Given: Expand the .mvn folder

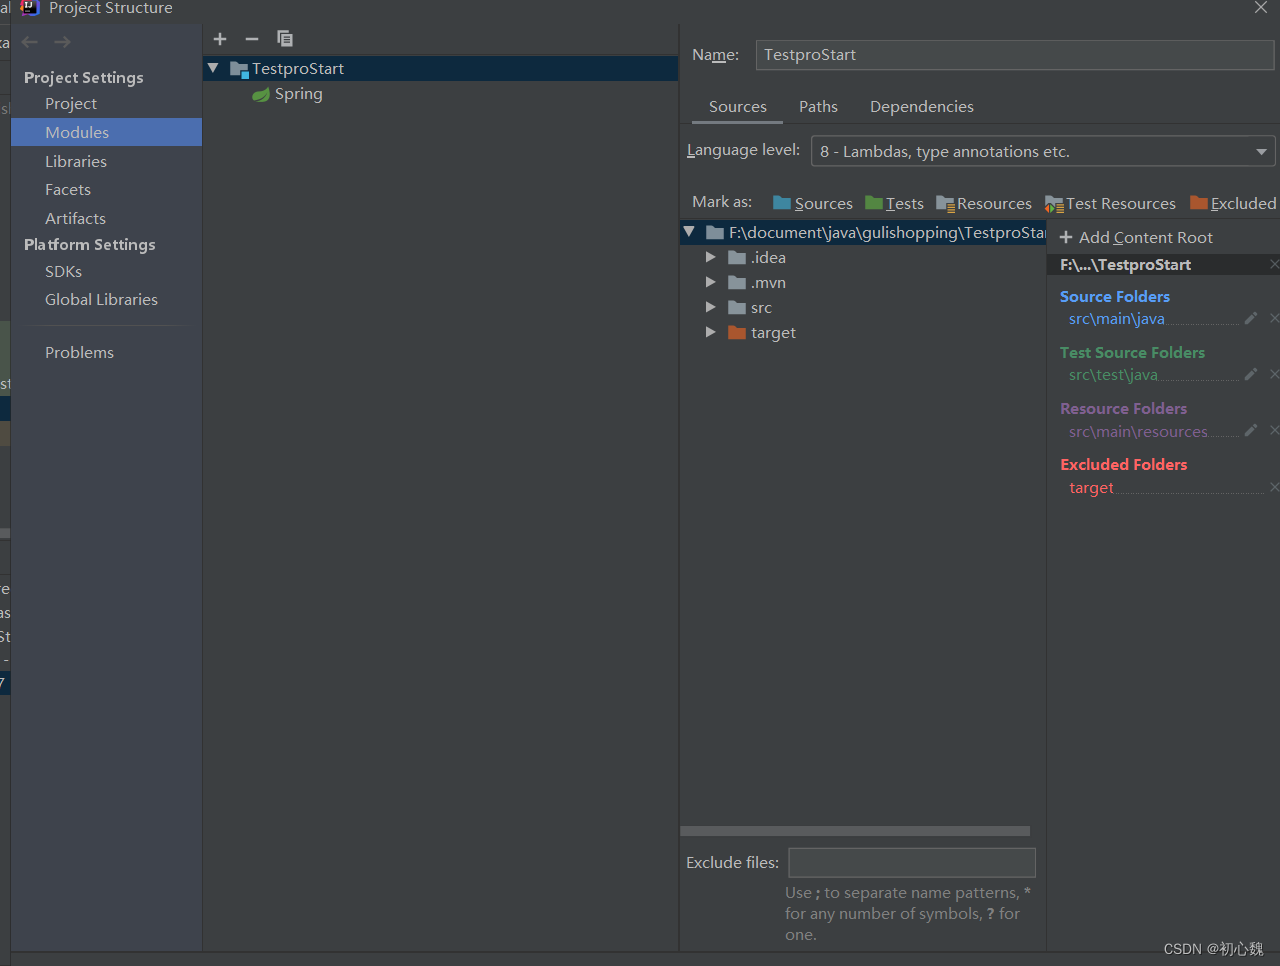Looking at the screenshot, I should (x=710, y=282).
